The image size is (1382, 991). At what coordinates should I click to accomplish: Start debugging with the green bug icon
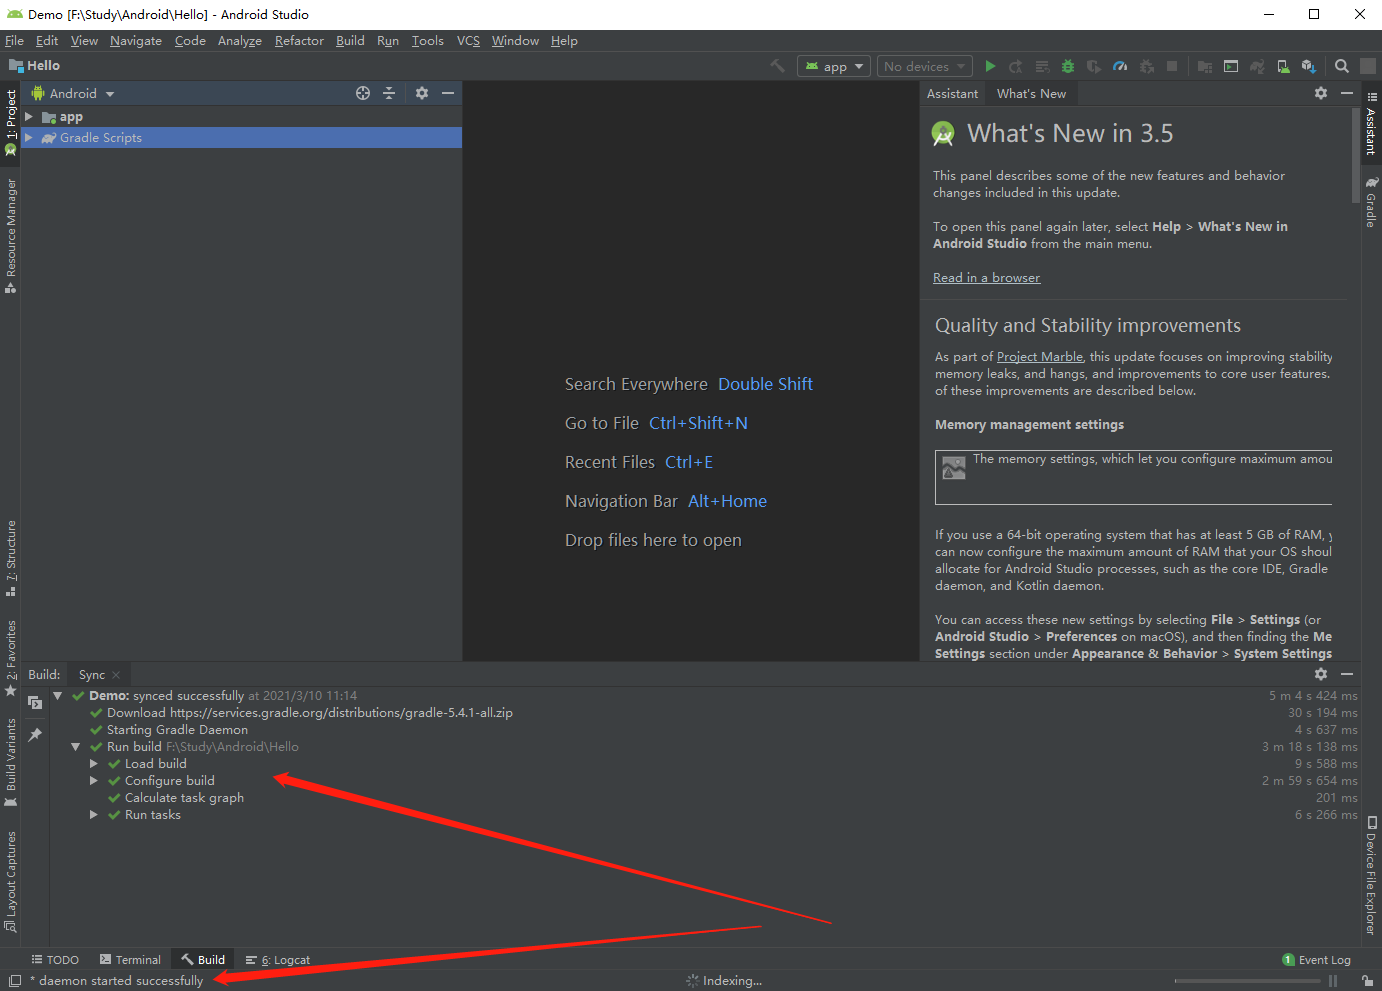click(1068, 66)
